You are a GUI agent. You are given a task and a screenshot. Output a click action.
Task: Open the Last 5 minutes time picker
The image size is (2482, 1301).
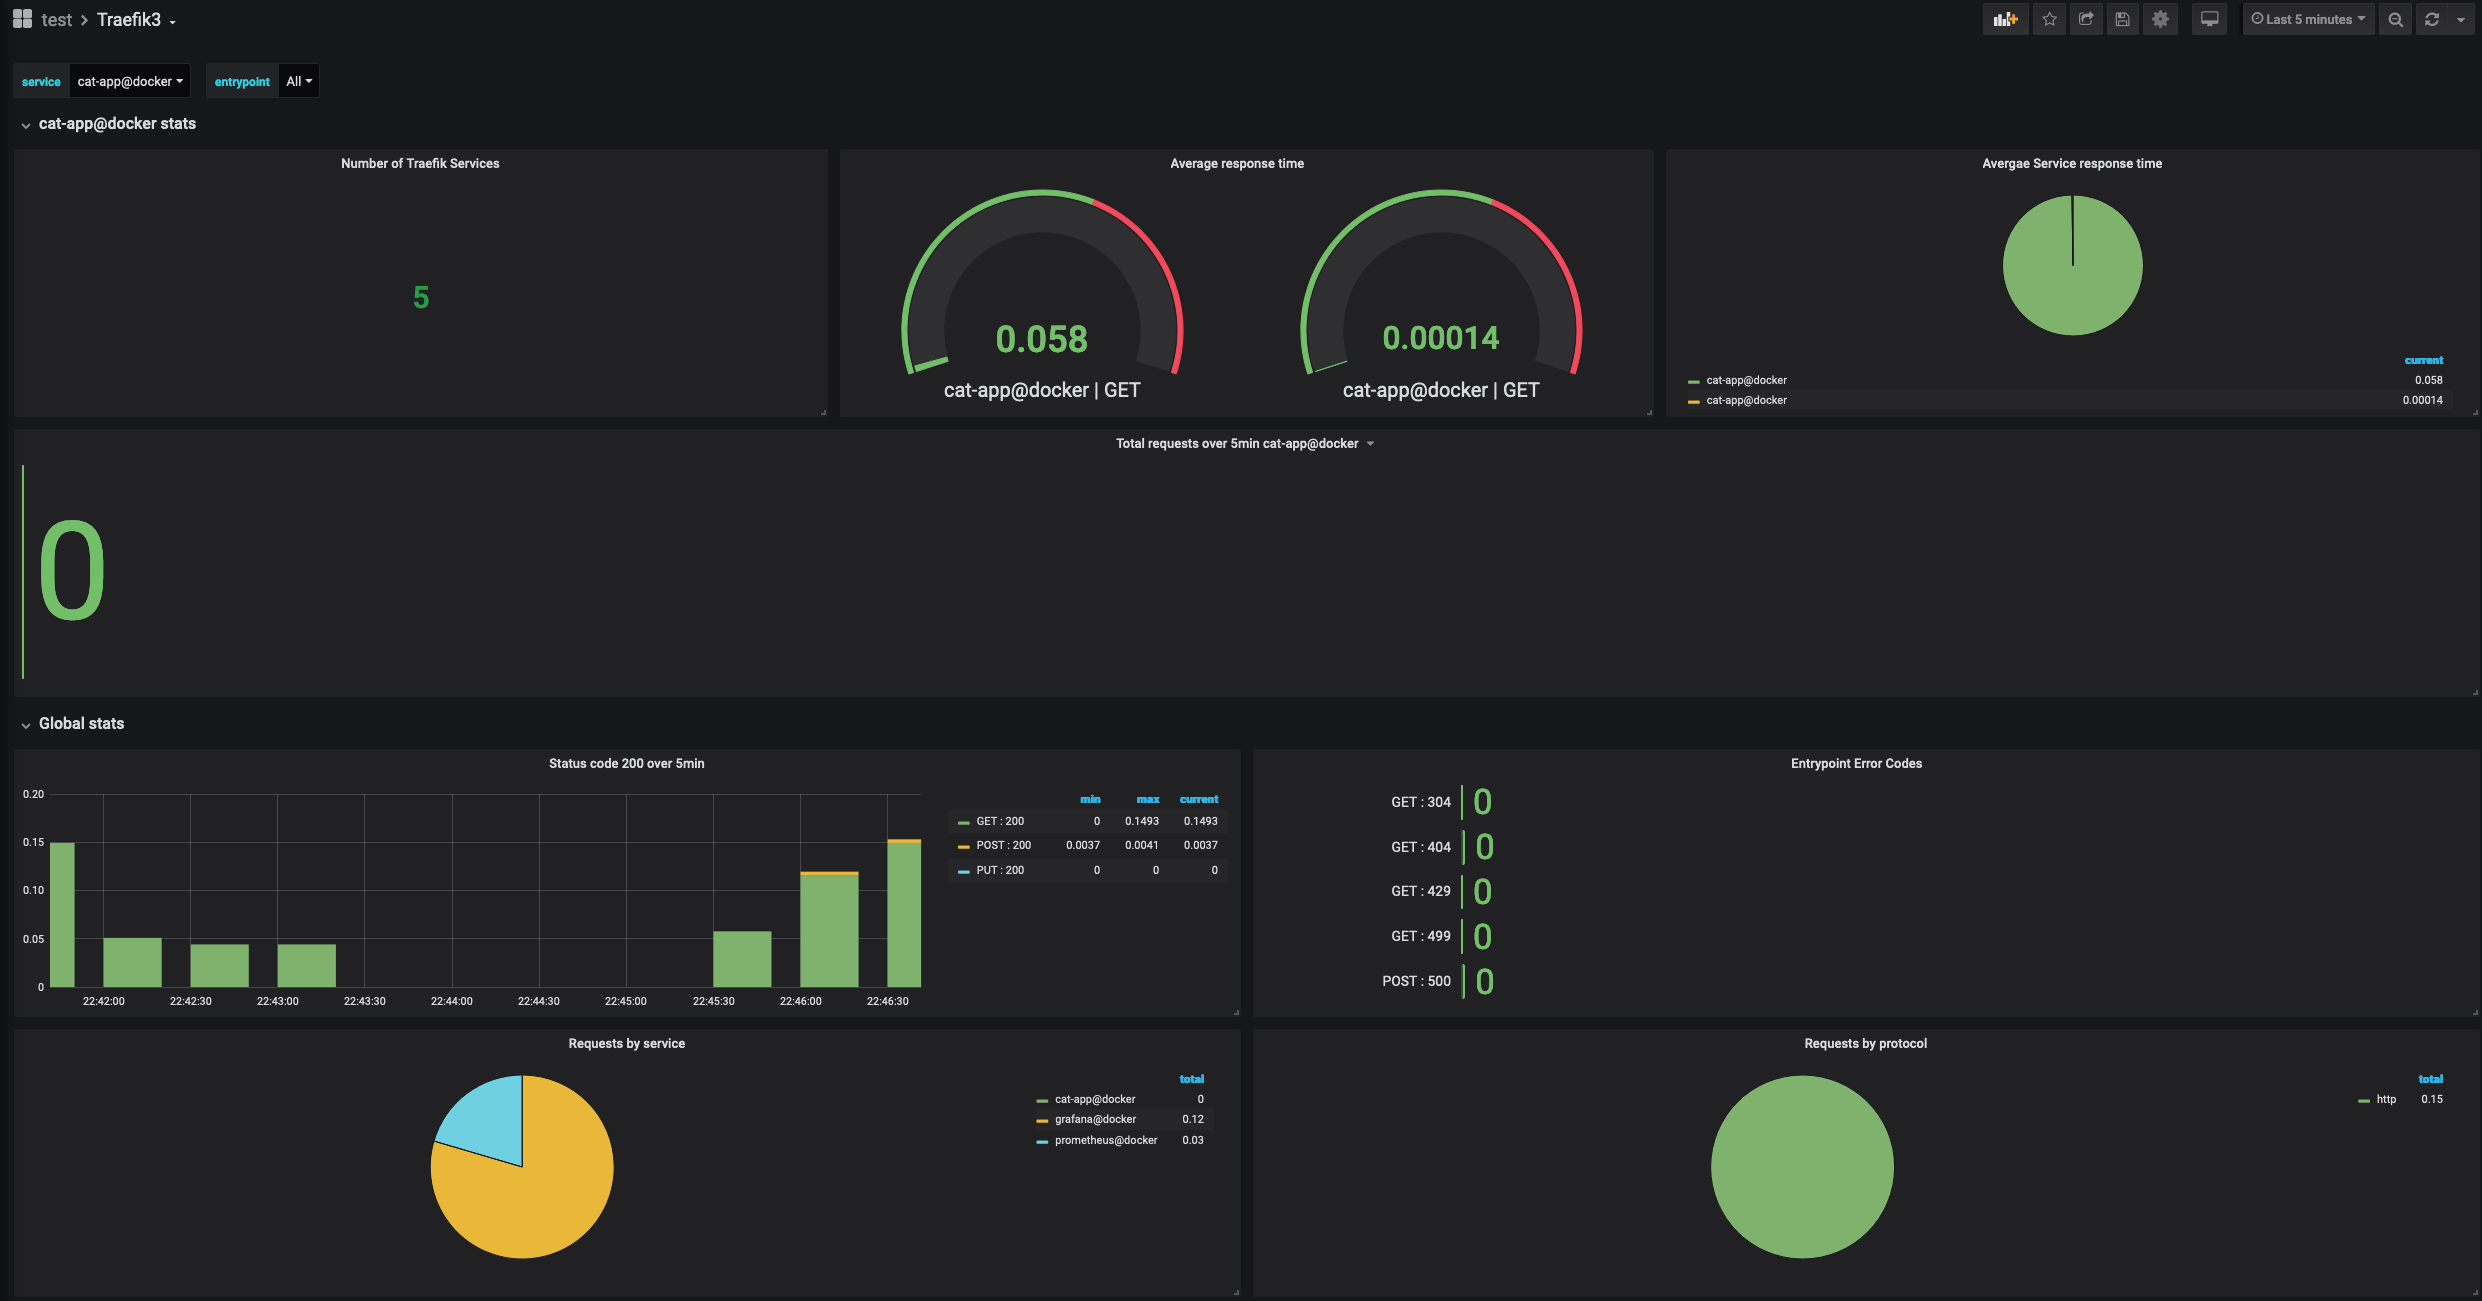coord(2307,19)
